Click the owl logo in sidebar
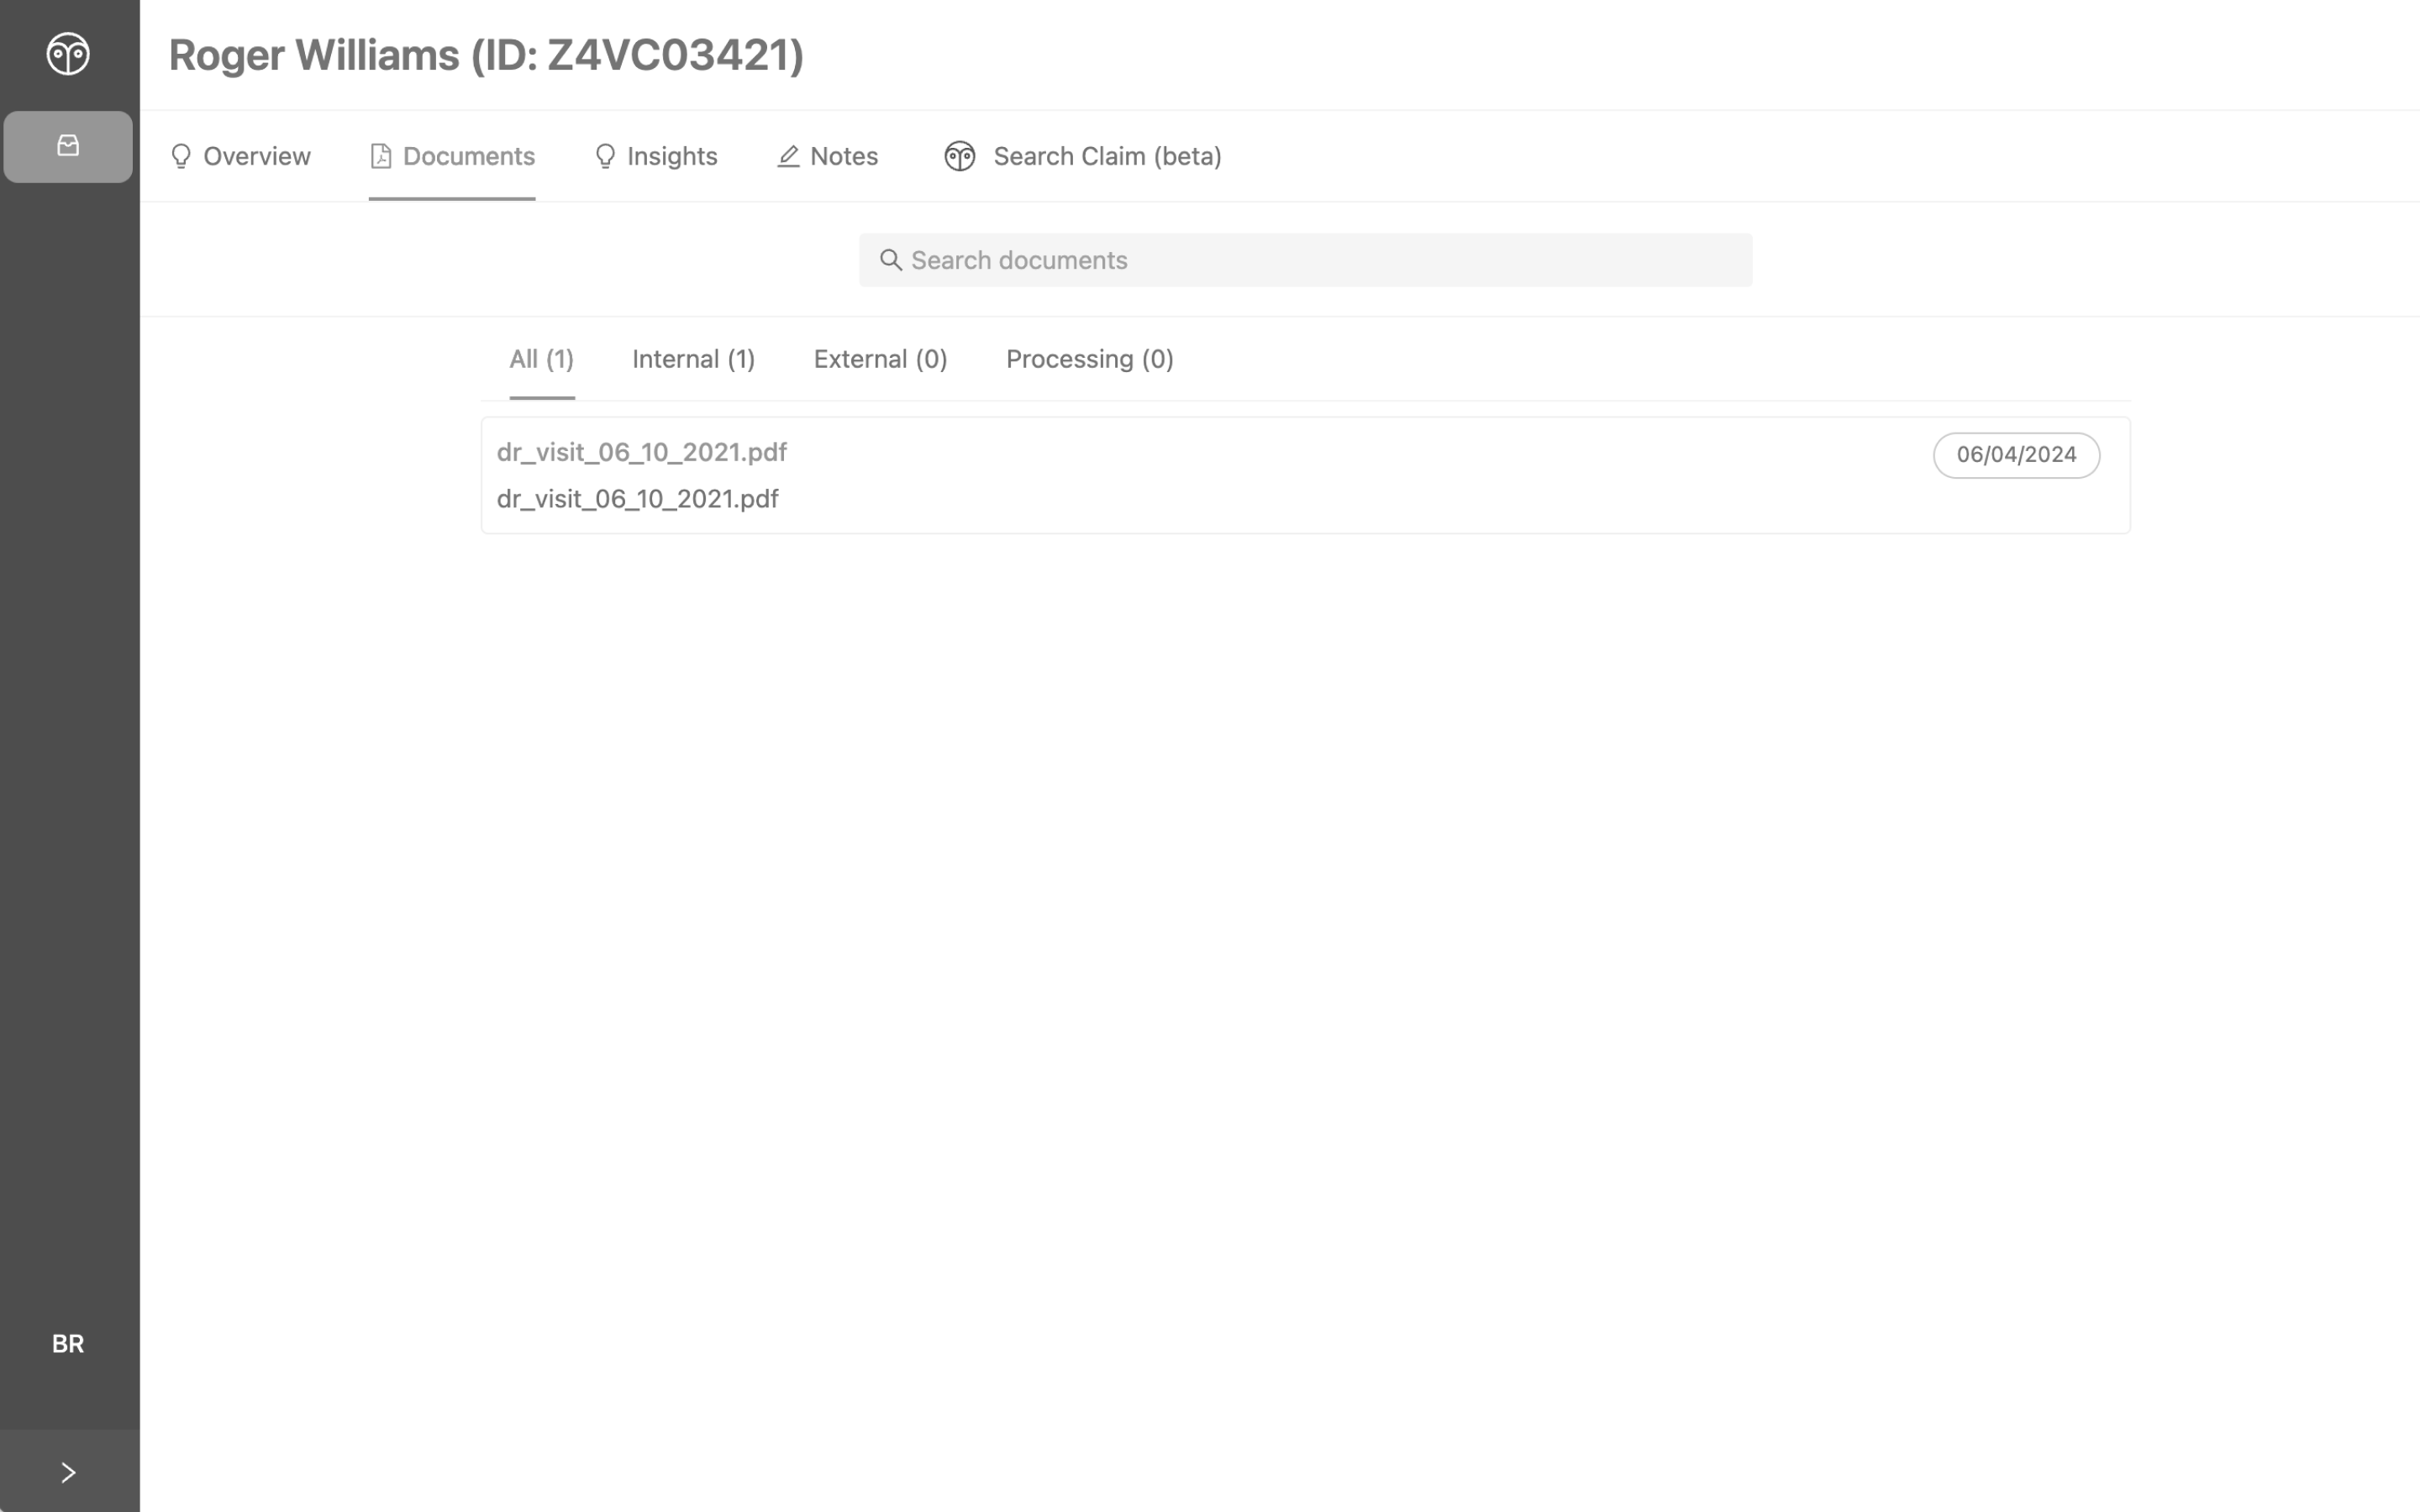Screen dimensions: 2420x1512 68,54
